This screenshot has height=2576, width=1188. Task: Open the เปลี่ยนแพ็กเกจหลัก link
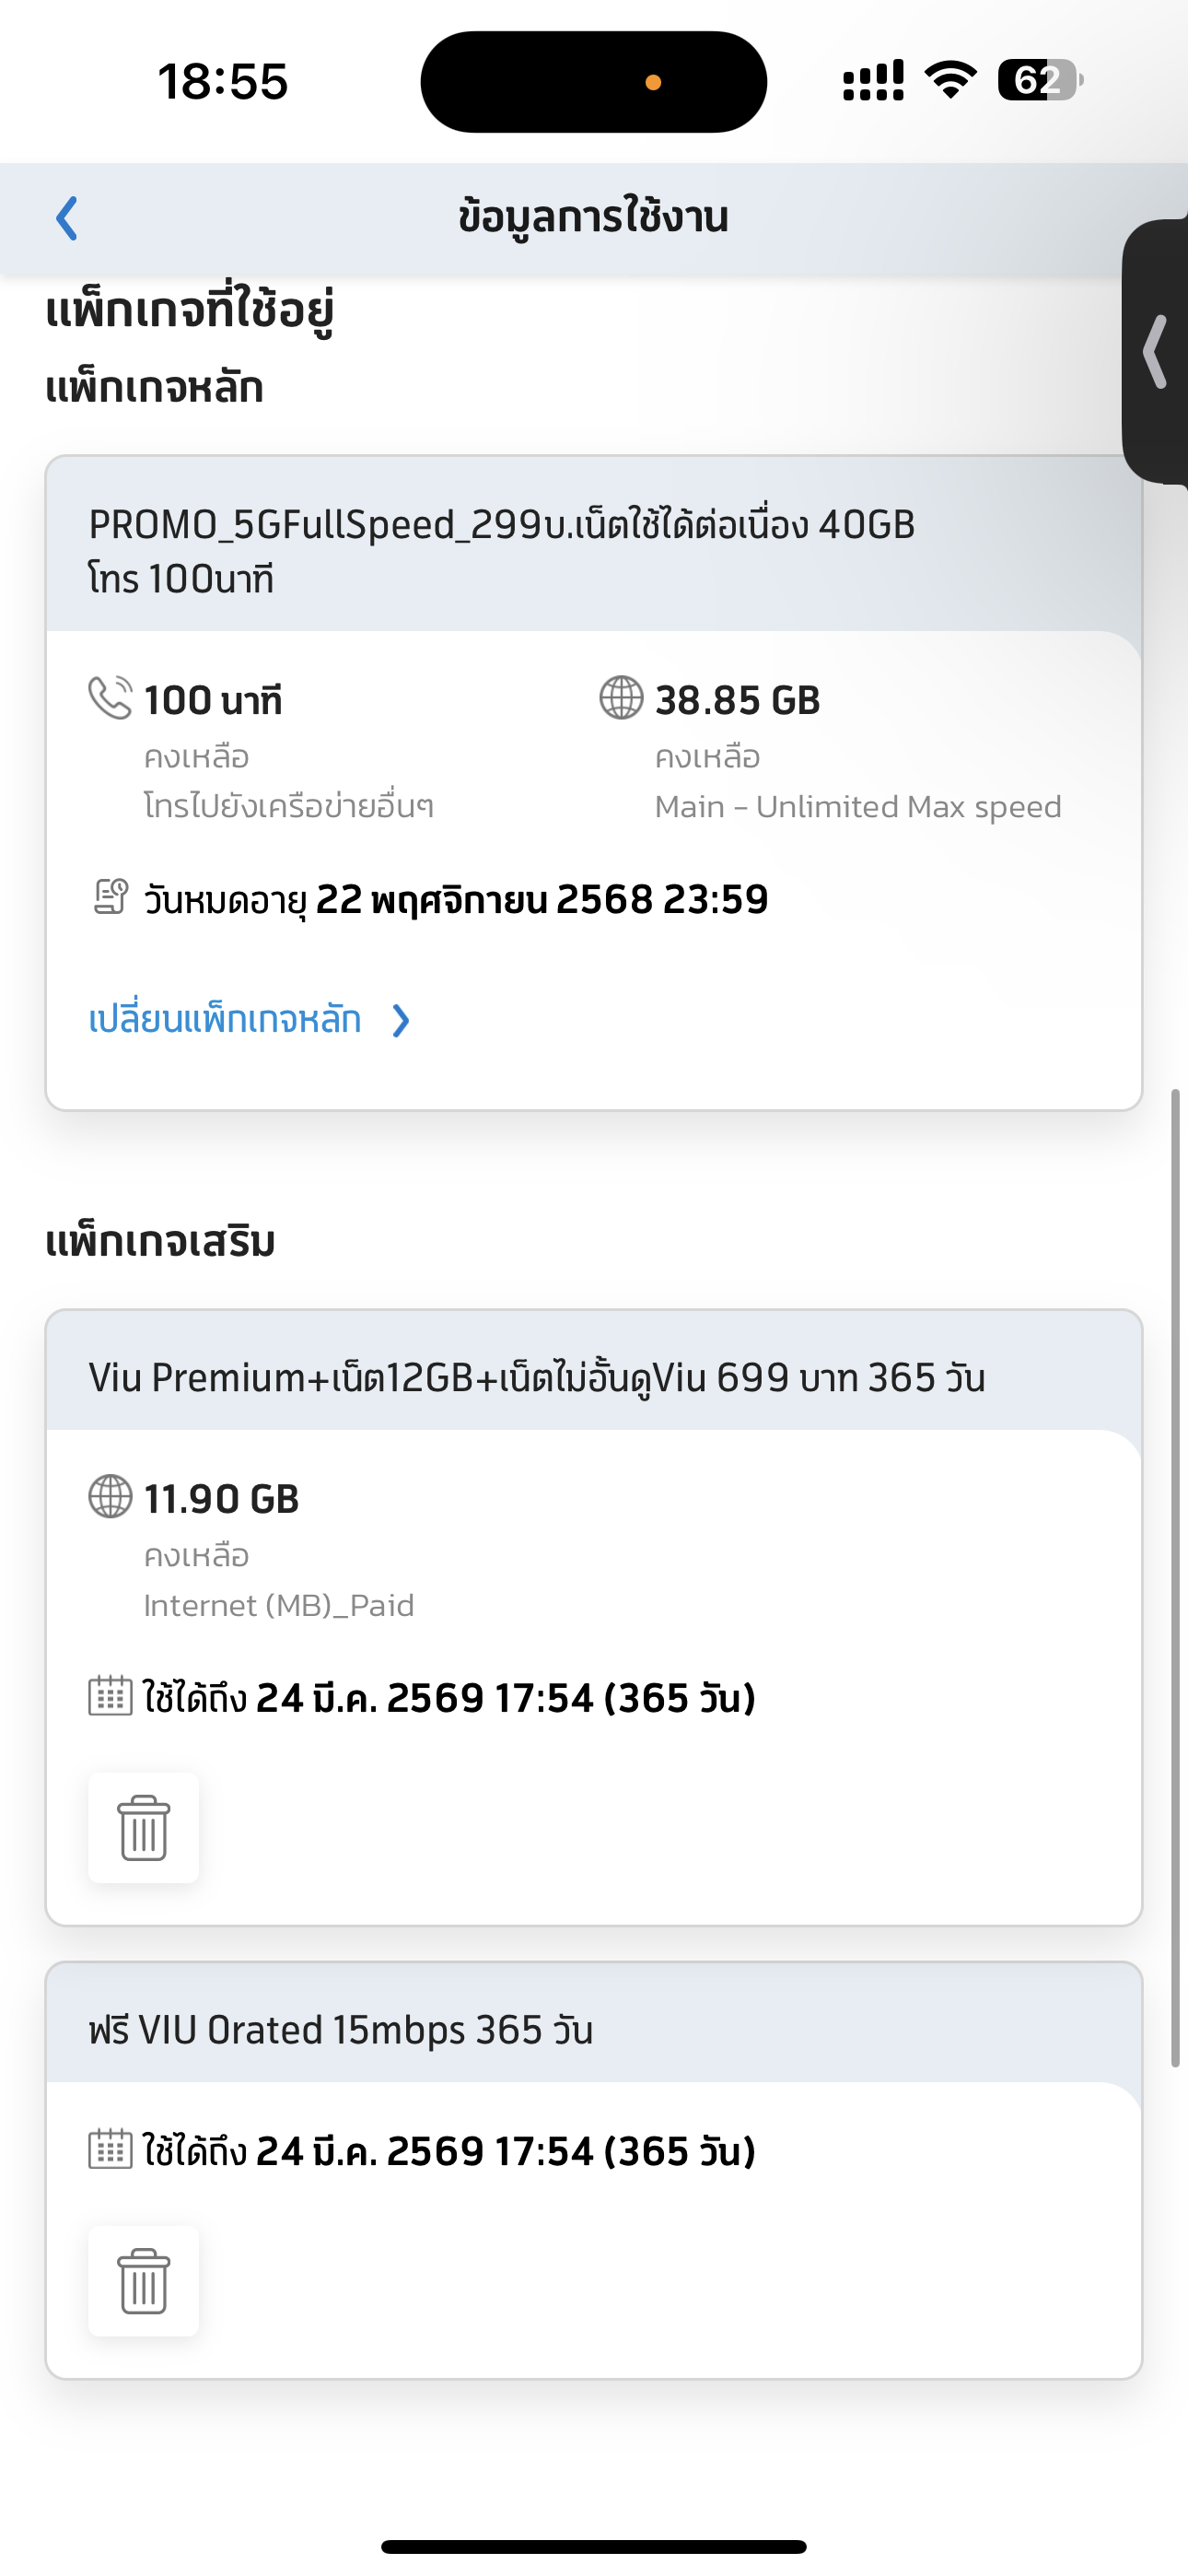[x=225, y=1020]
